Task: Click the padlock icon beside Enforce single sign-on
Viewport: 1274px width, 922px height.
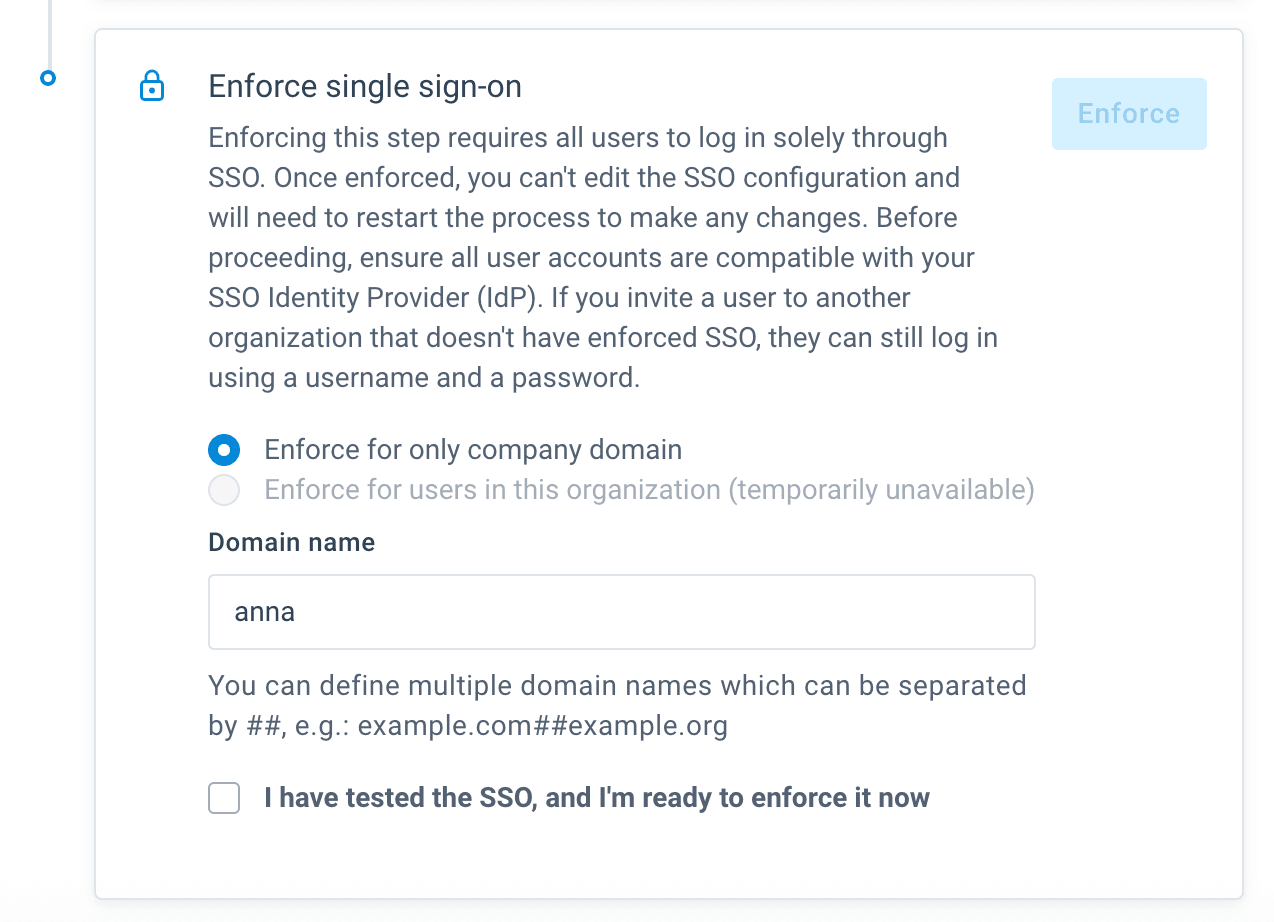Action: (x=151, y=86)
